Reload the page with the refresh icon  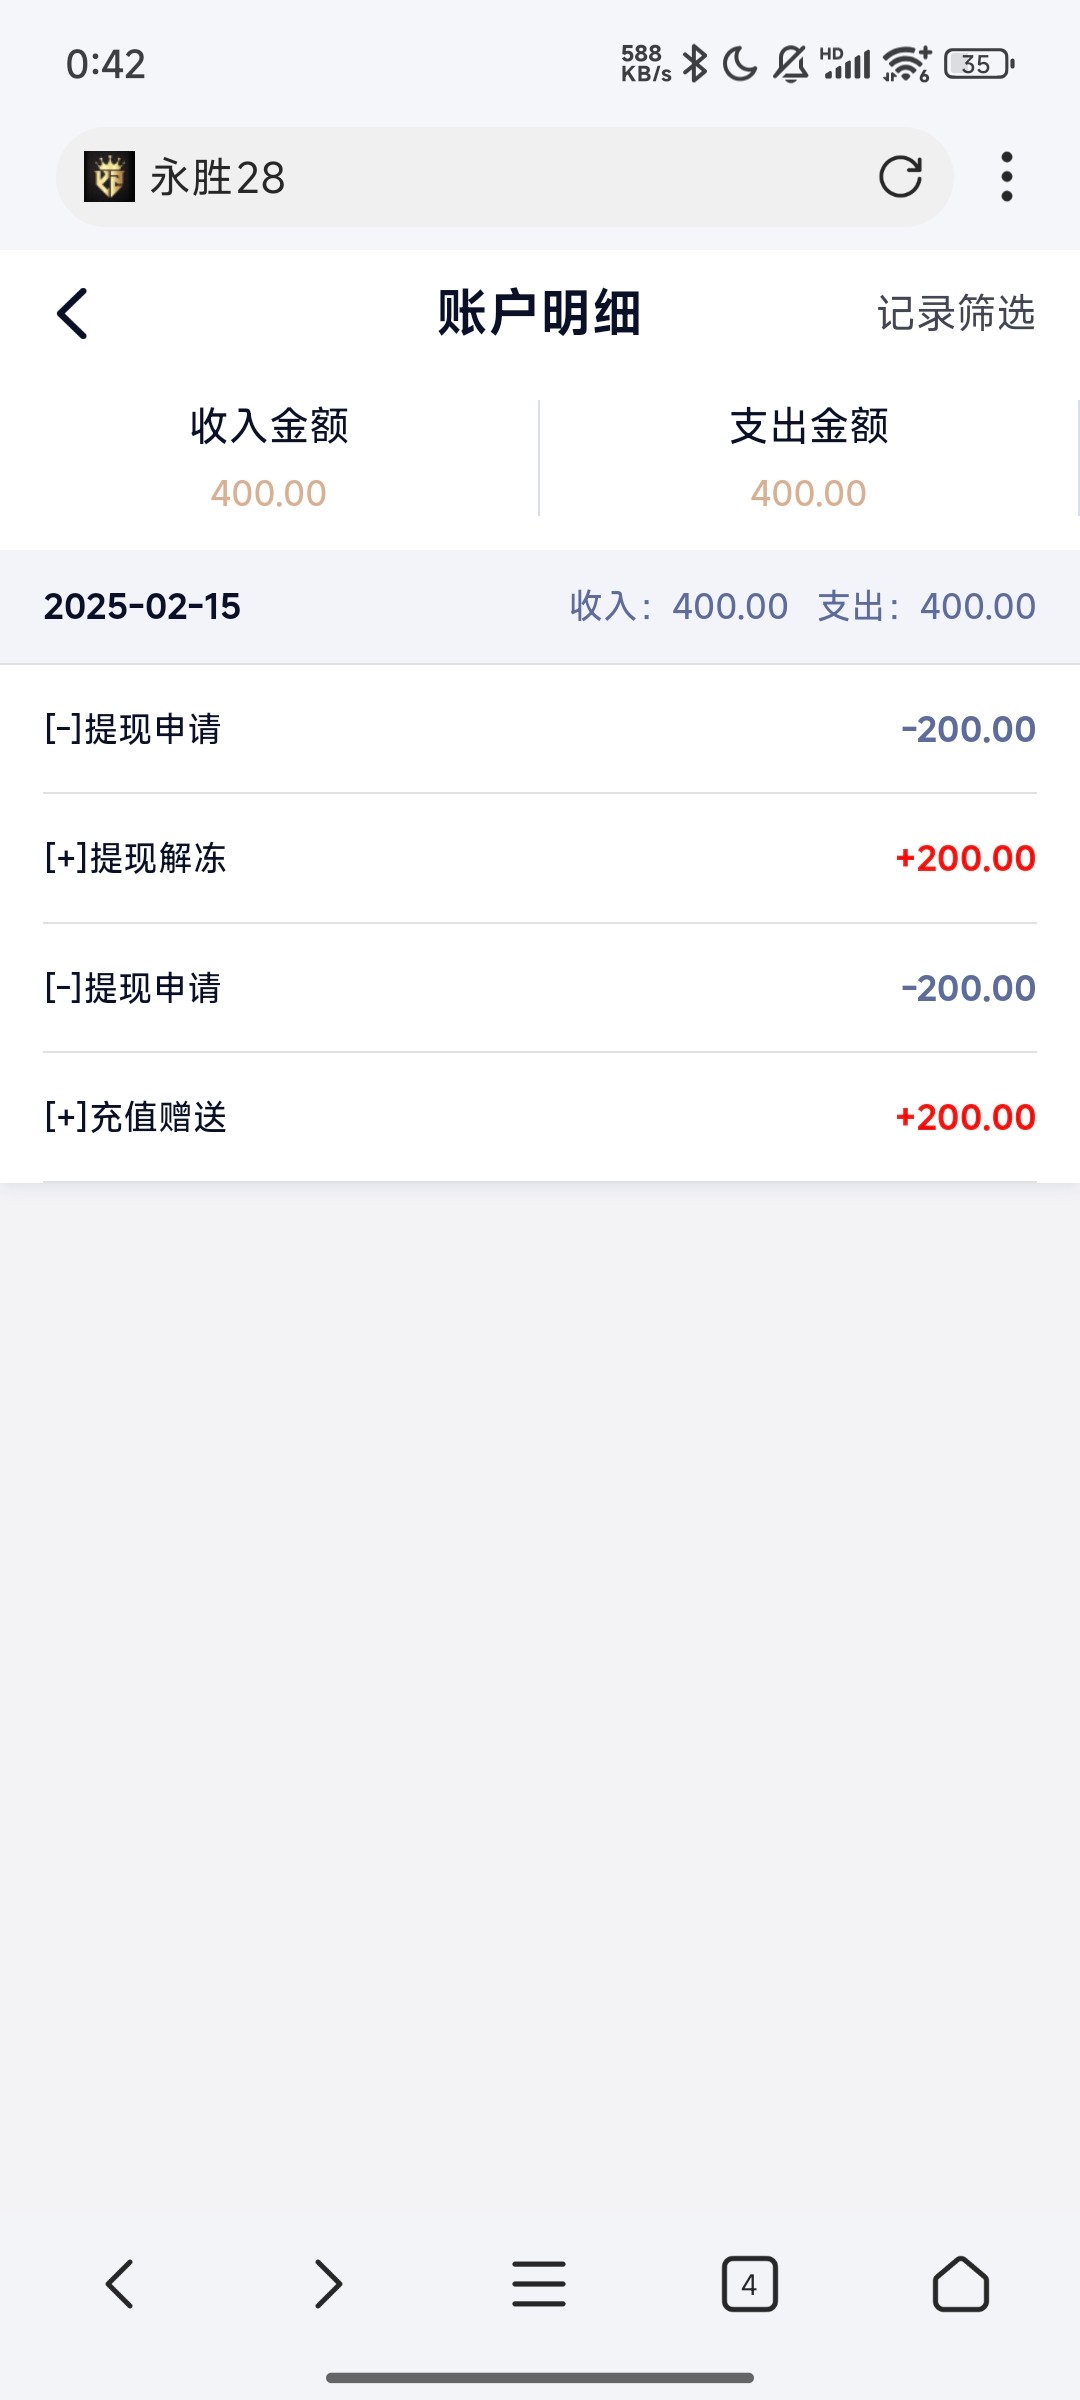coord(900,177)
